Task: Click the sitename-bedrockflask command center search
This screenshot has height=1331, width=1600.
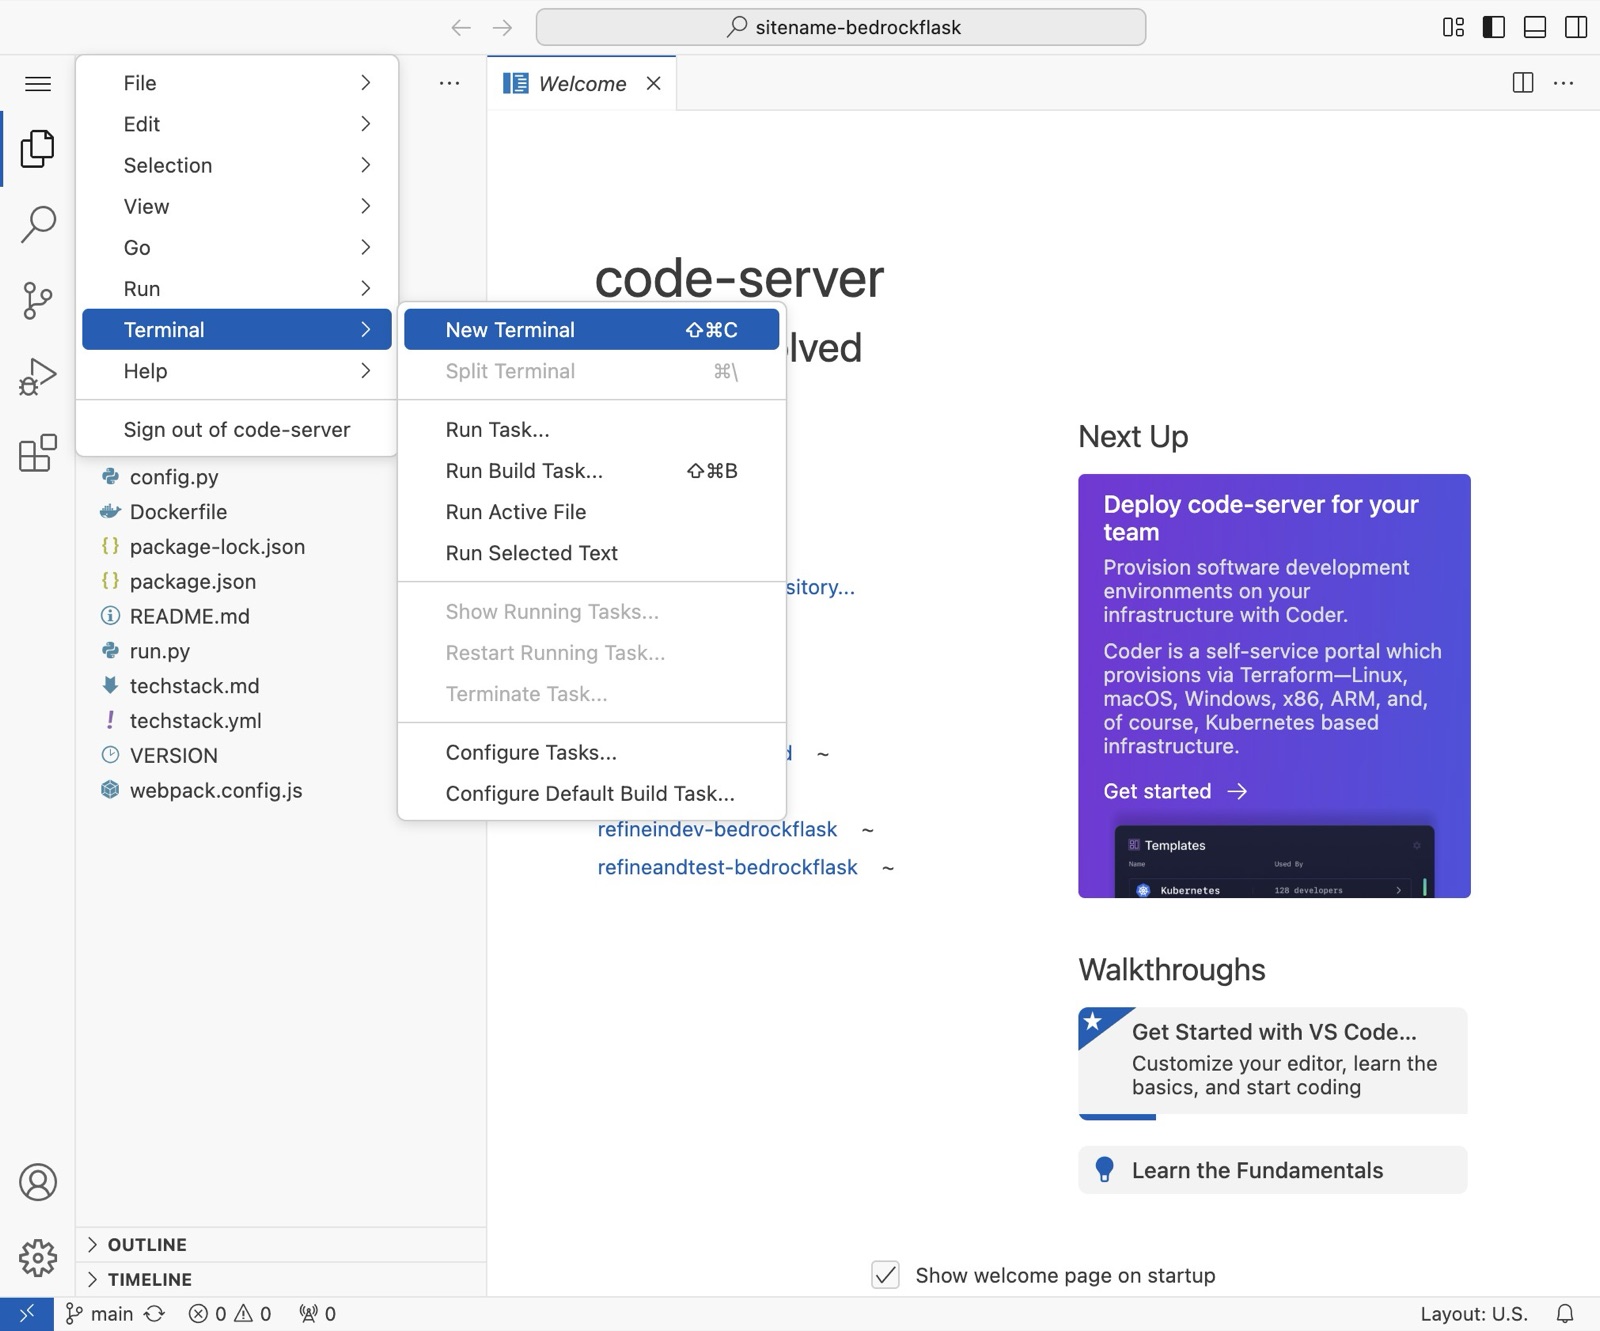Action: coord(841,27)
